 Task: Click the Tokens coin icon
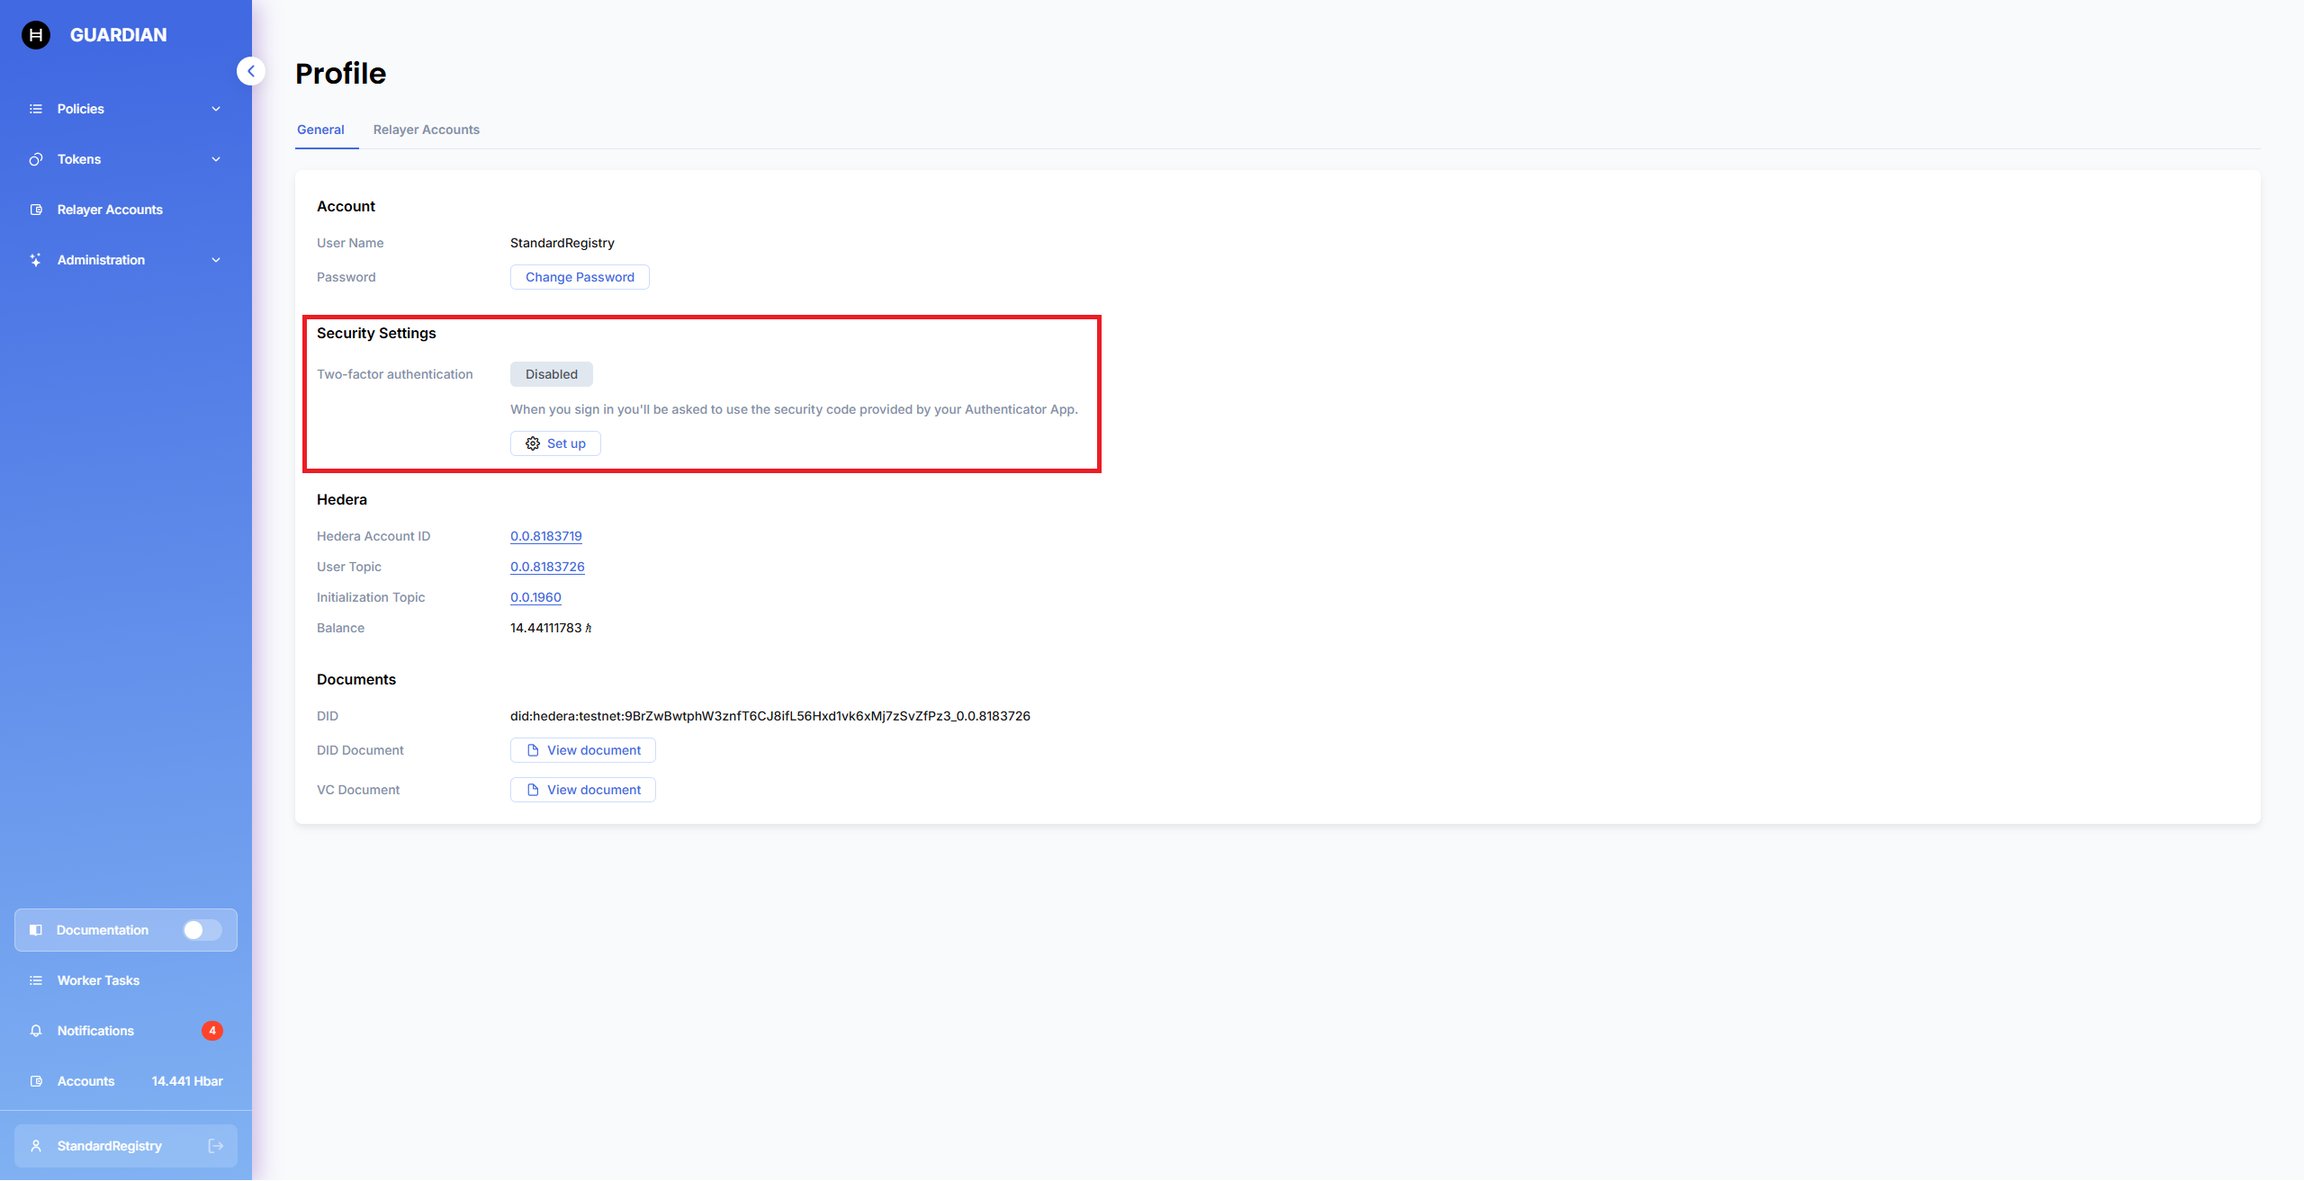(x=36, y=160)
